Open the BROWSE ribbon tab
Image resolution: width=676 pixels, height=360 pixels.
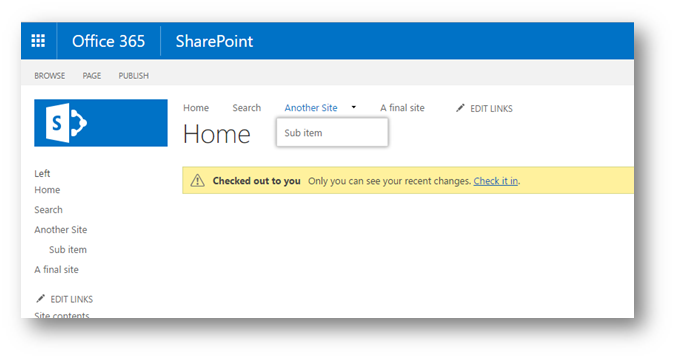(50, 76)
